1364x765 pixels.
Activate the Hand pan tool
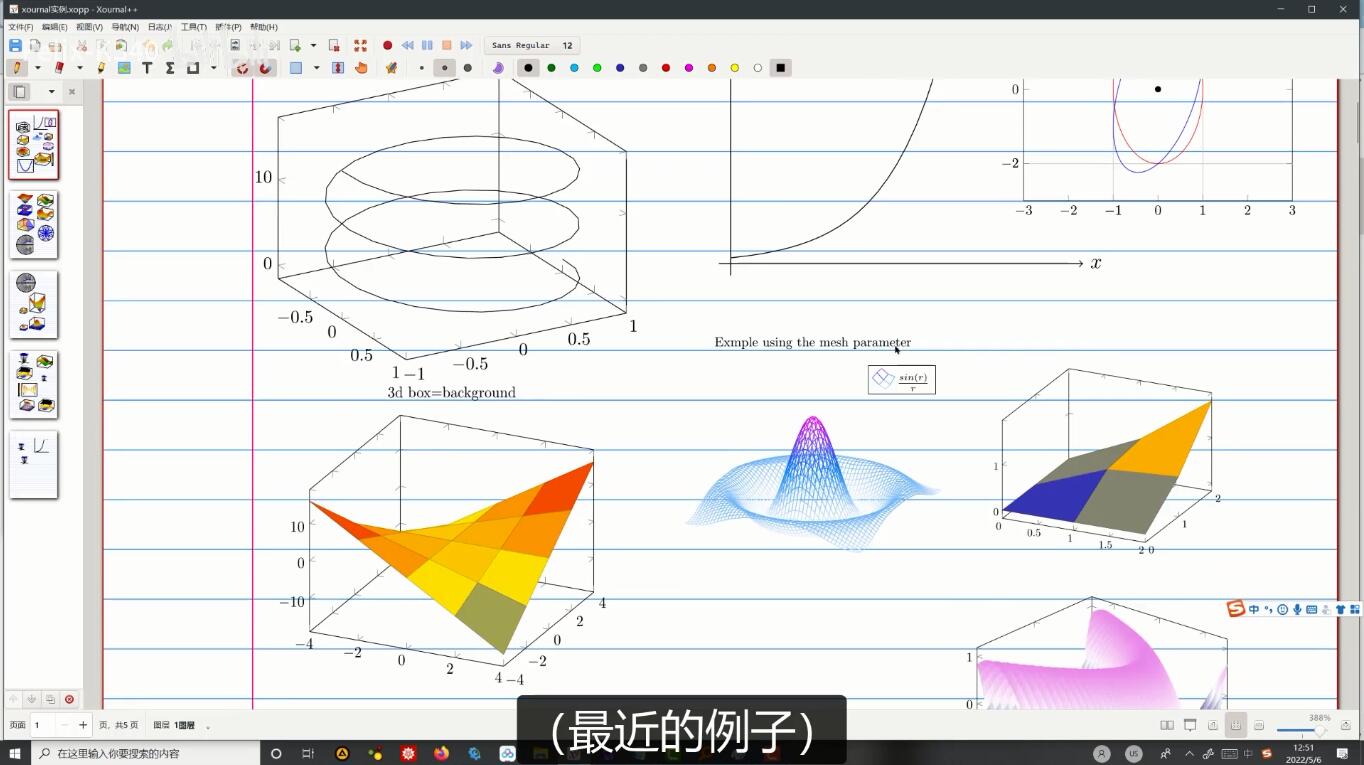click(361, 68)
